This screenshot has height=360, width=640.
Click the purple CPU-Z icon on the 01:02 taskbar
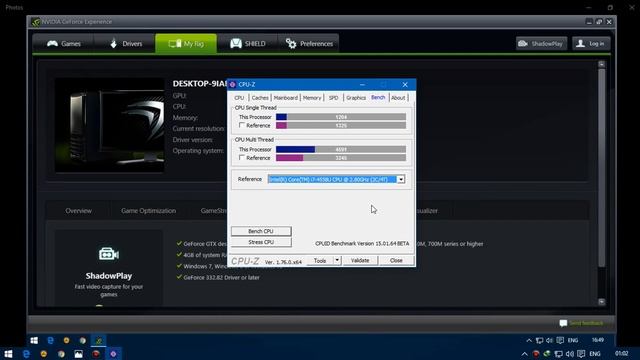click(113, 353)
